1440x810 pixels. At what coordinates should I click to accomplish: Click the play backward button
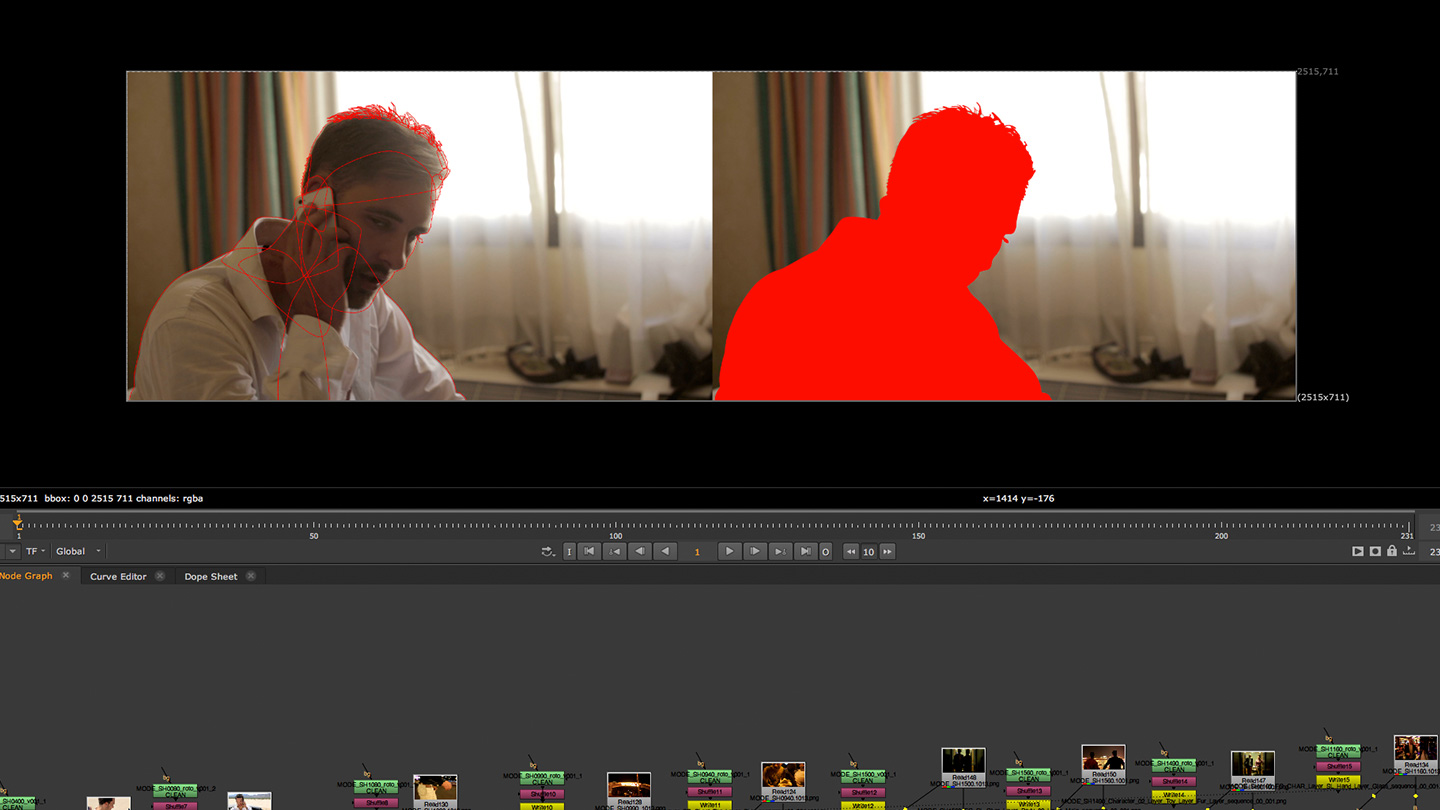click(x=665, y=551)
